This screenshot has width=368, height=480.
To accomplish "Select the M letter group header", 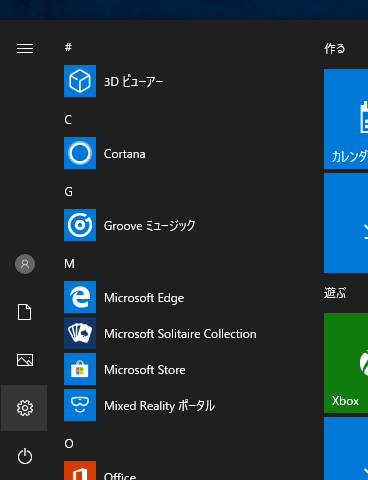I will click(x=69, y=264).
